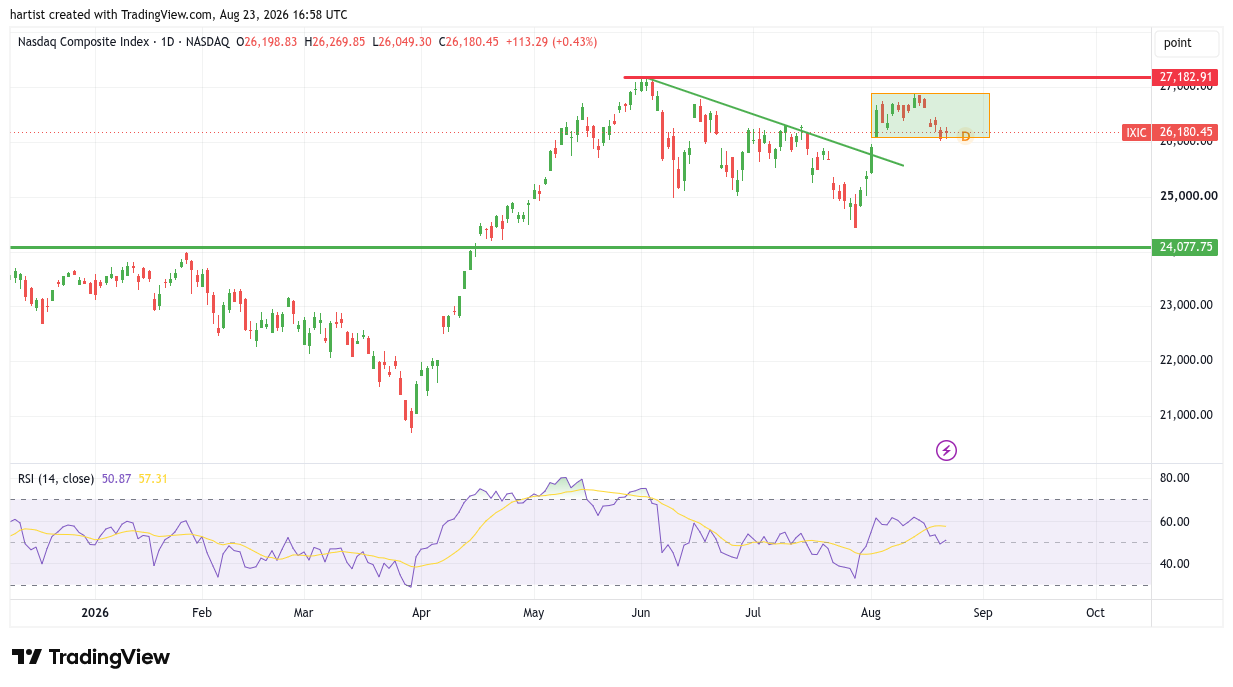Click the Sep label on time axis
Viewport: 1233px width, 687px height.
pos(983,613)
